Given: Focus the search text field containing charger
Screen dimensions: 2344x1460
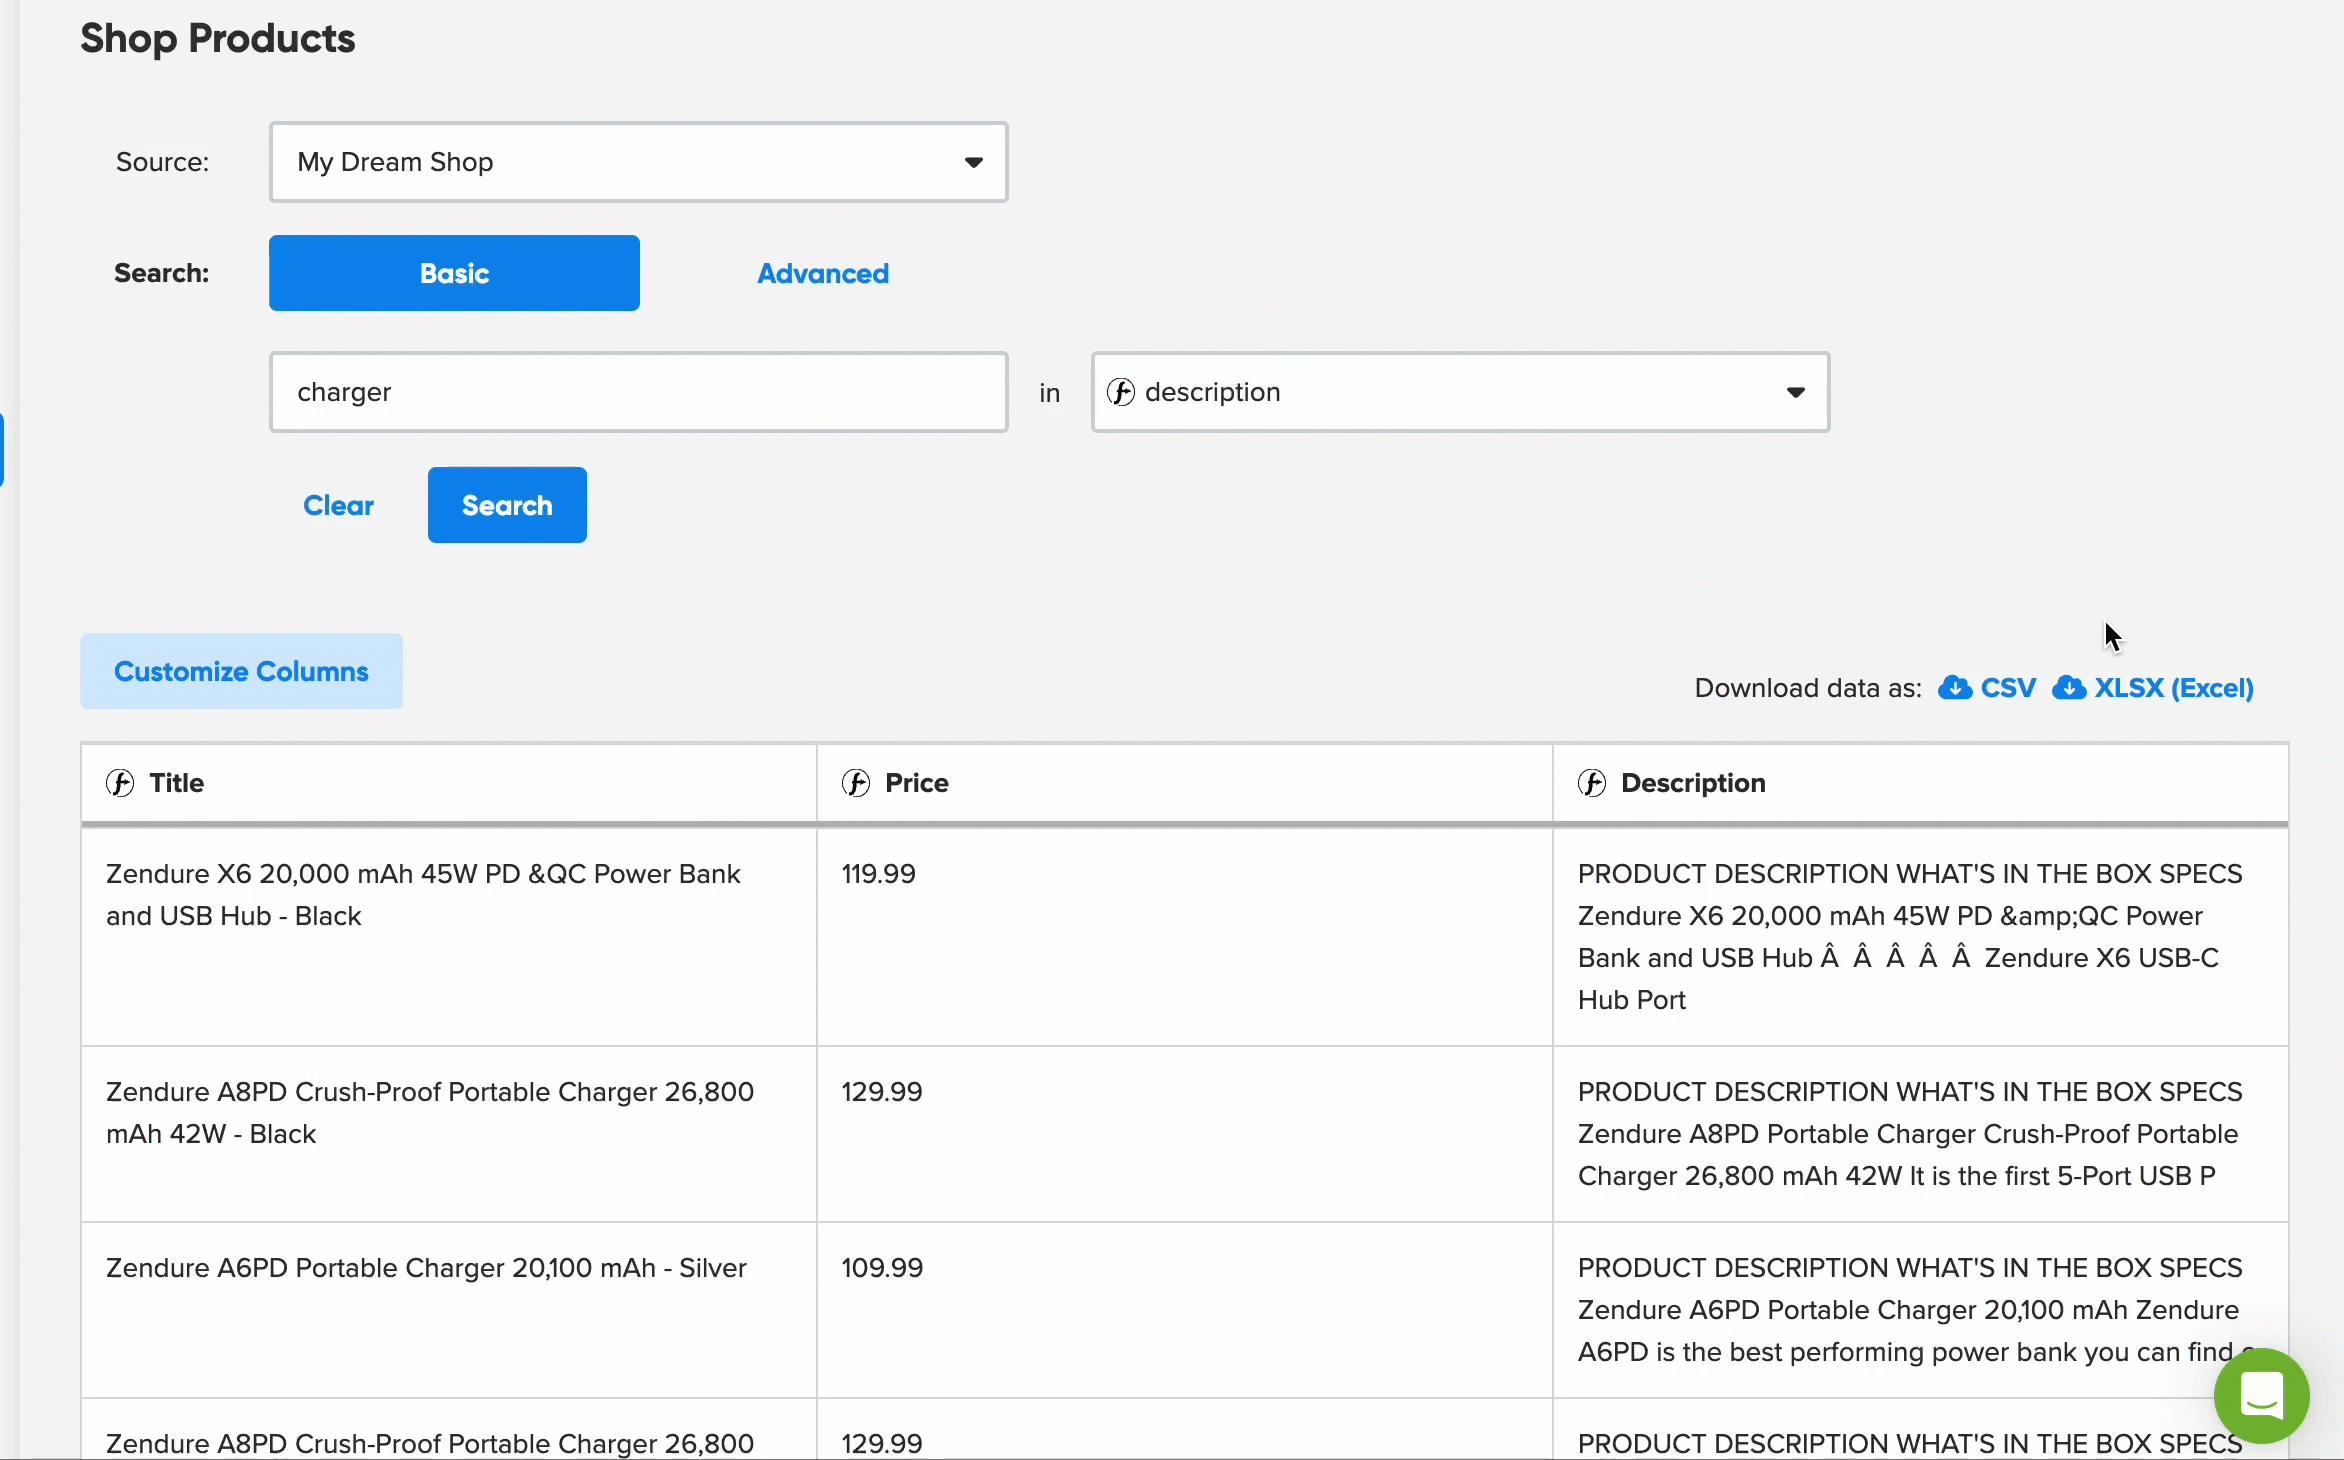Looking at the screenshot, I should (x=638, y=392).
